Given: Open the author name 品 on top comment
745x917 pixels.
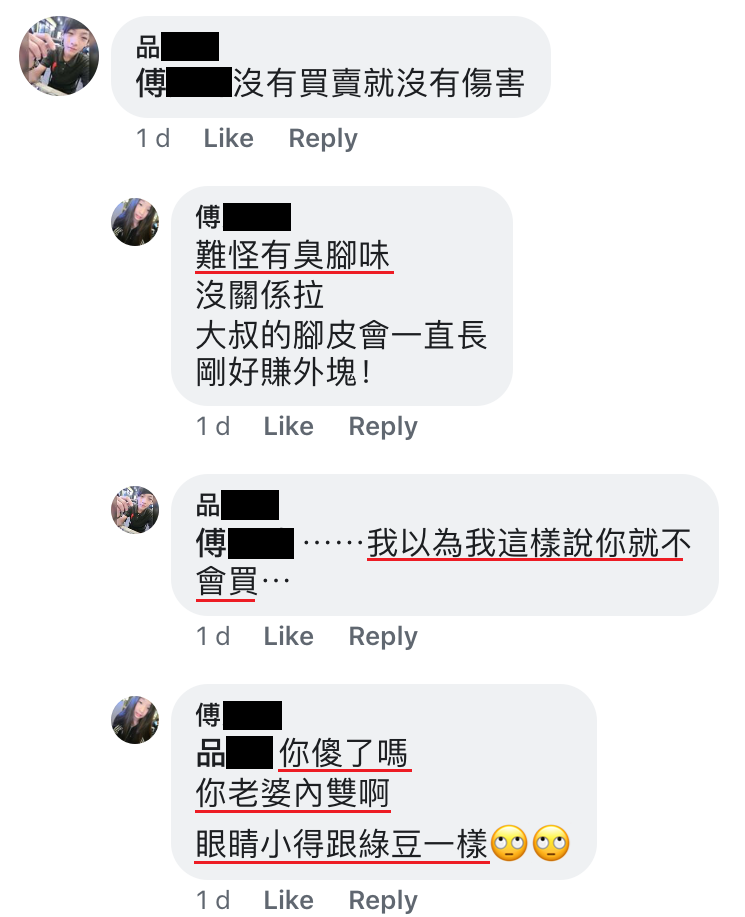Looking at the screenshot, I should [177, 47].
